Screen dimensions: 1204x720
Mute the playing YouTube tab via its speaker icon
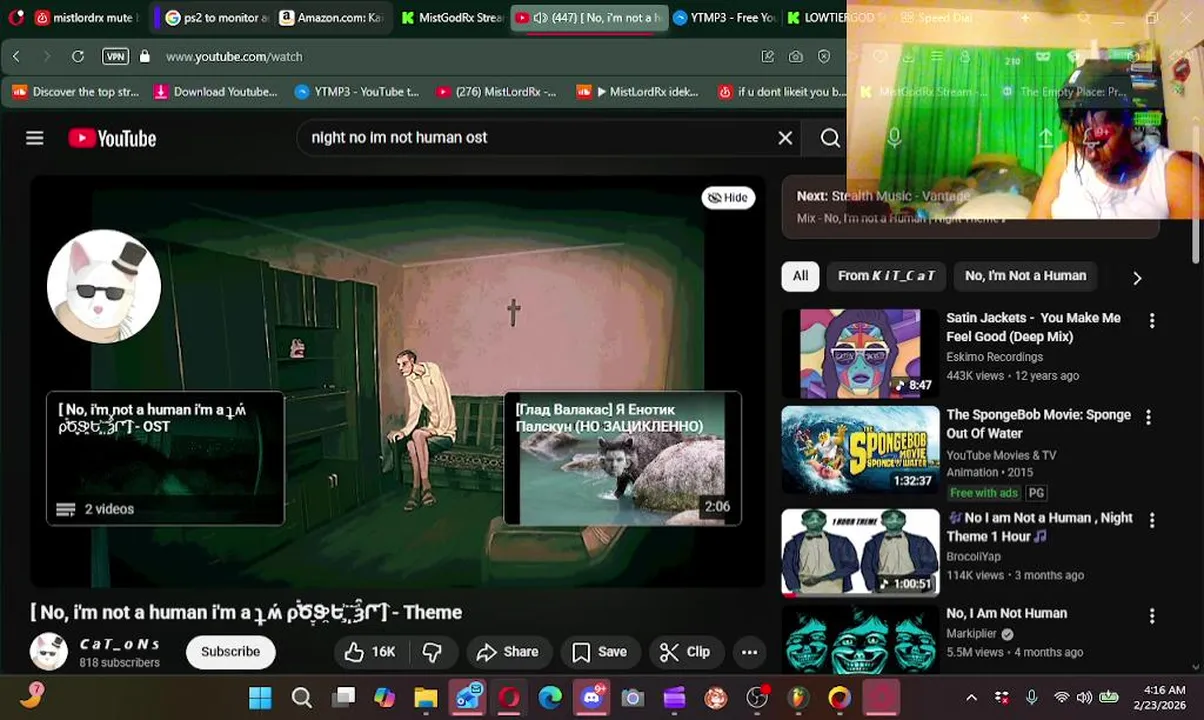pyautogui.click(x=540, y=18)
